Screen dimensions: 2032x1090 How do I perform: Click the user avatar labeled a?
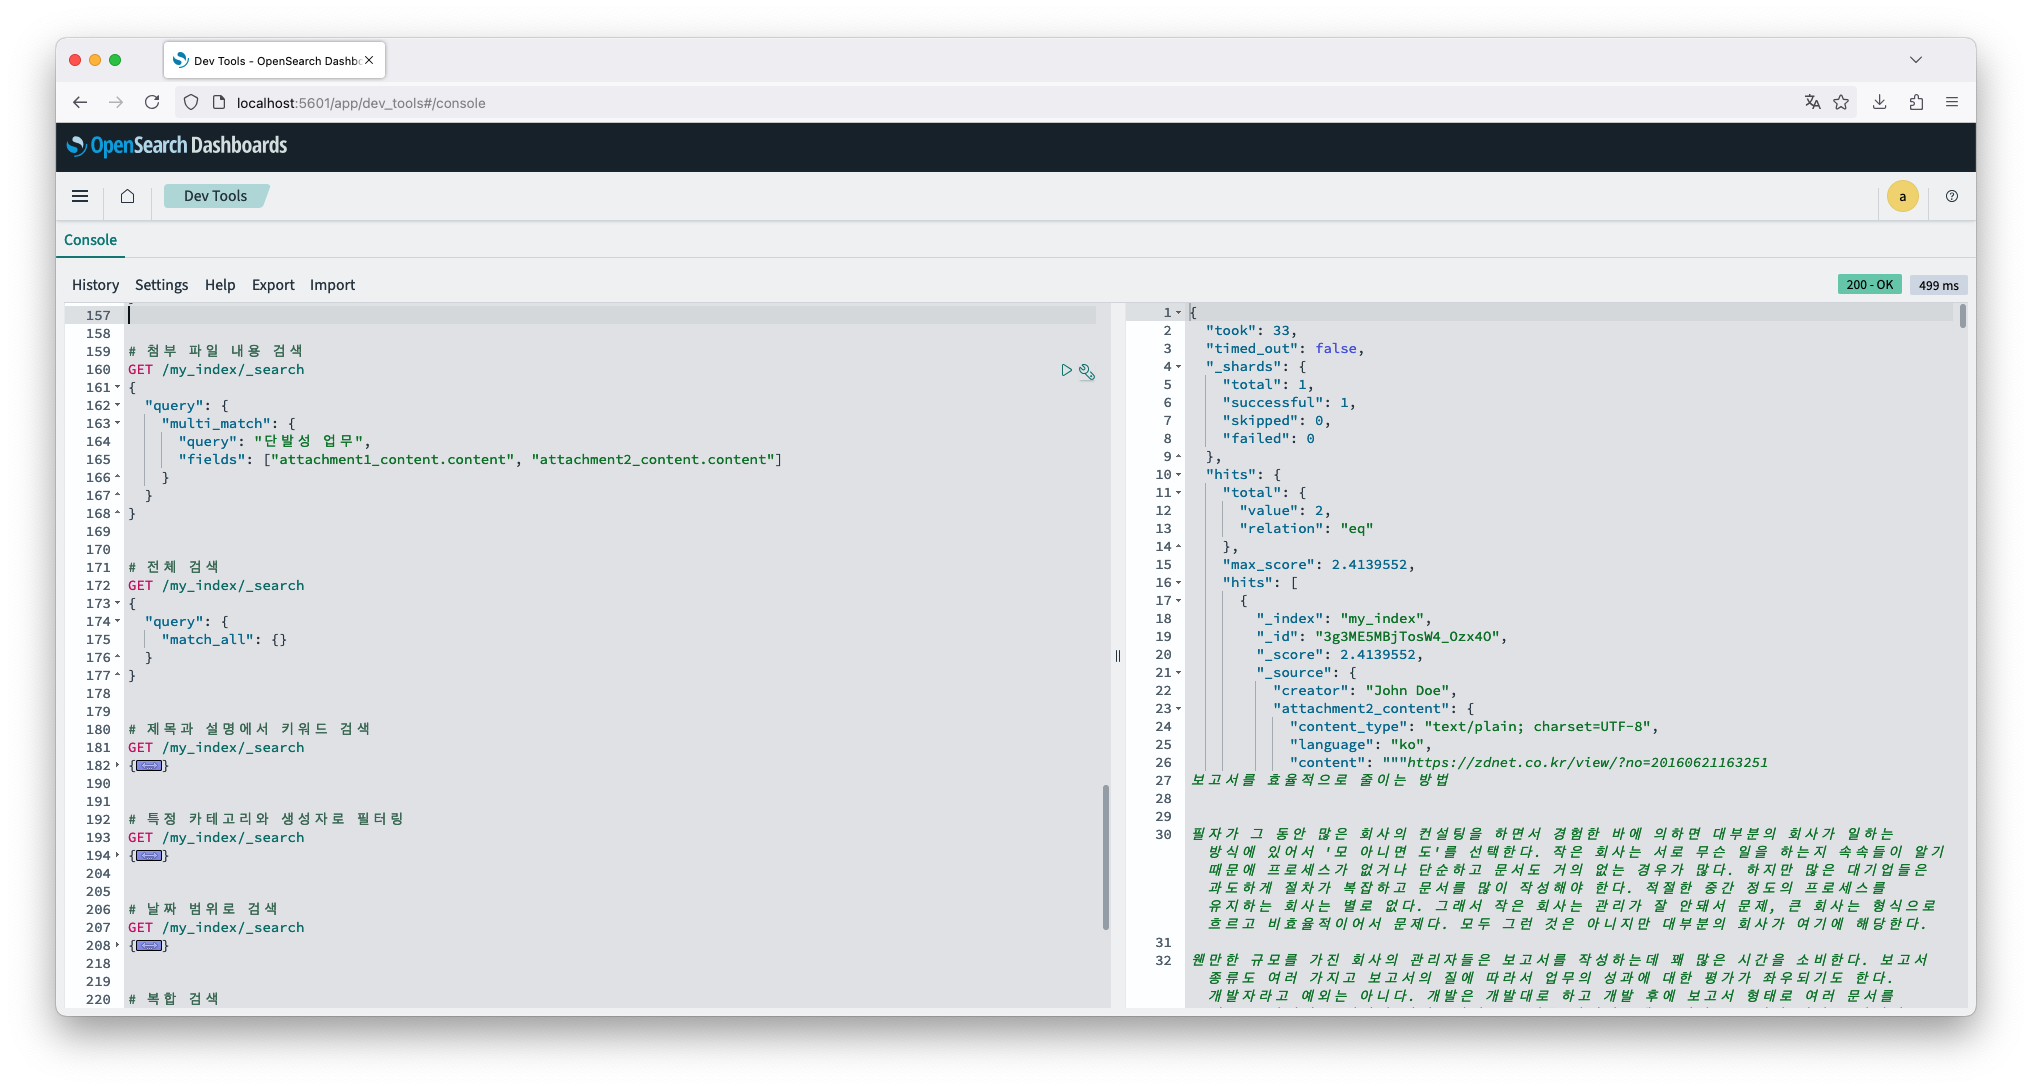[x=1902, y=196]
